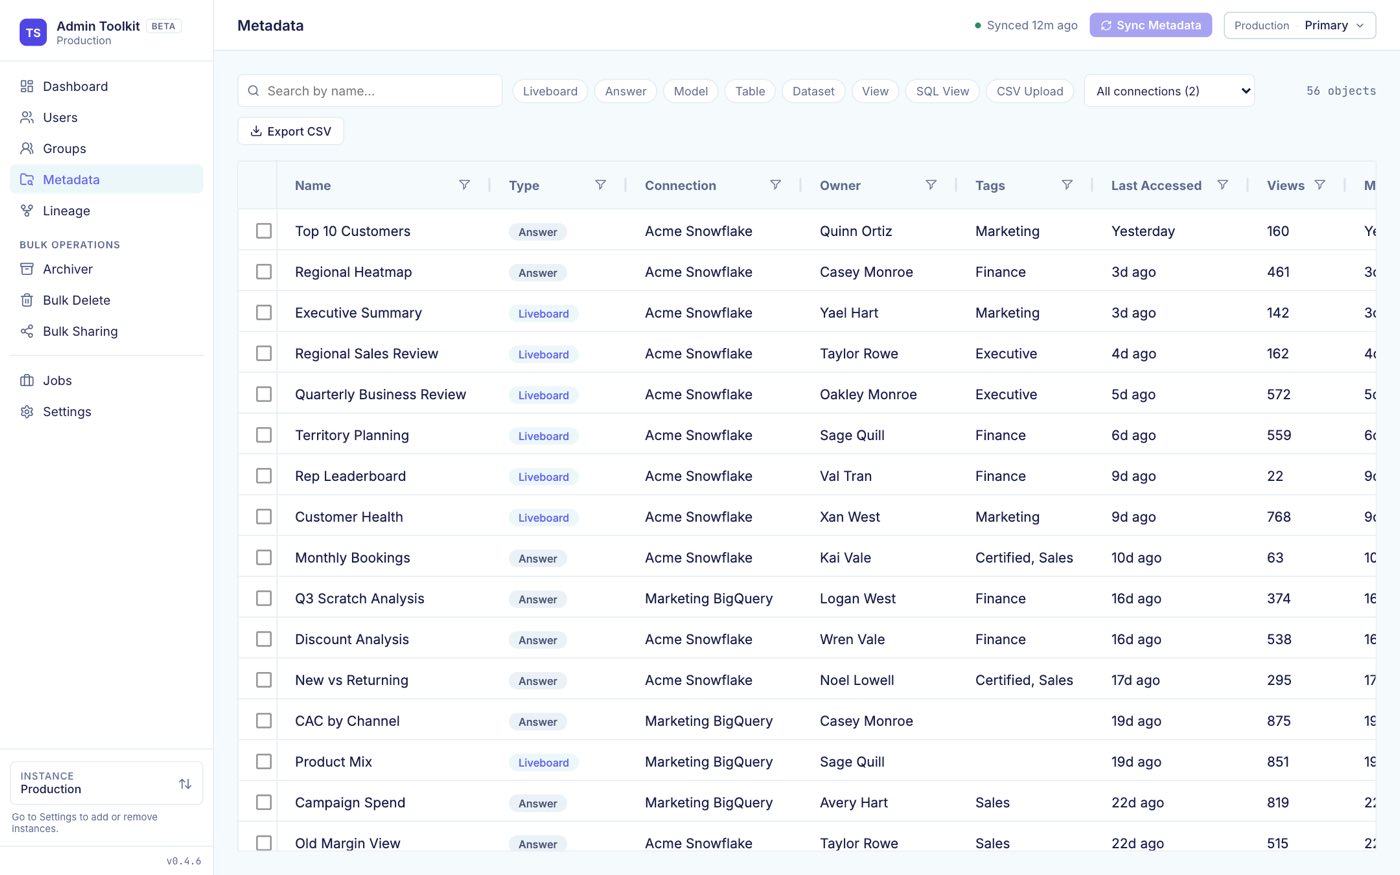
Task: Open the All connections dropdown
Action: click(x=1169, y=91)
